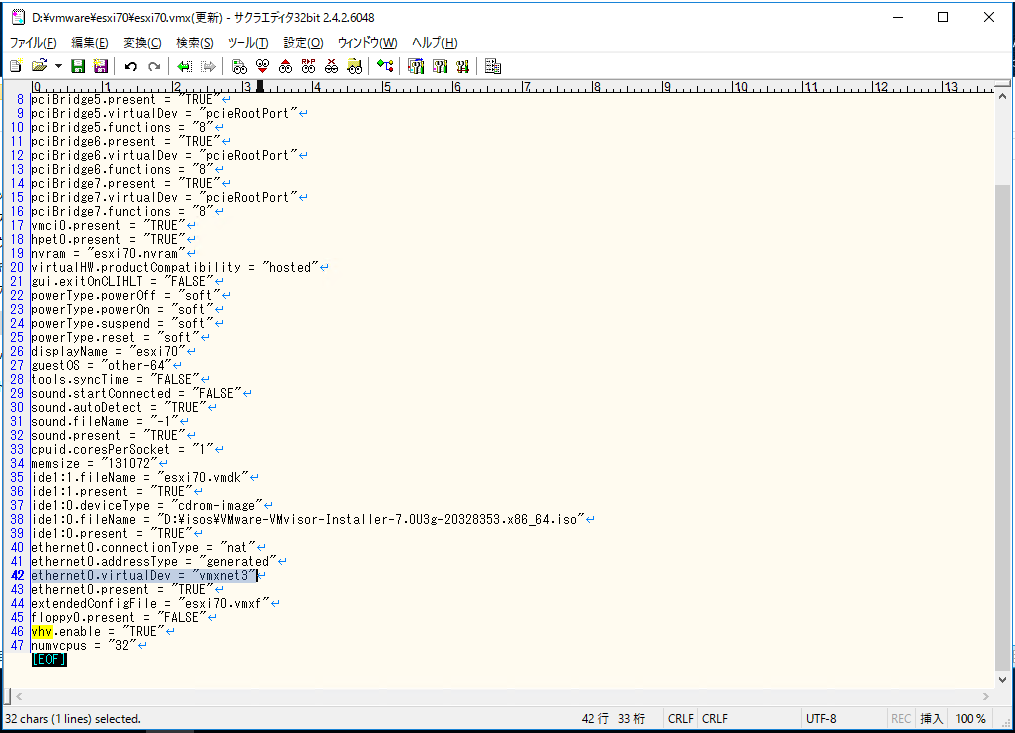The height and width of the screenshot is (733, 1015).
Task: Click the green tag jump back arrow
Action: [184, 66]
